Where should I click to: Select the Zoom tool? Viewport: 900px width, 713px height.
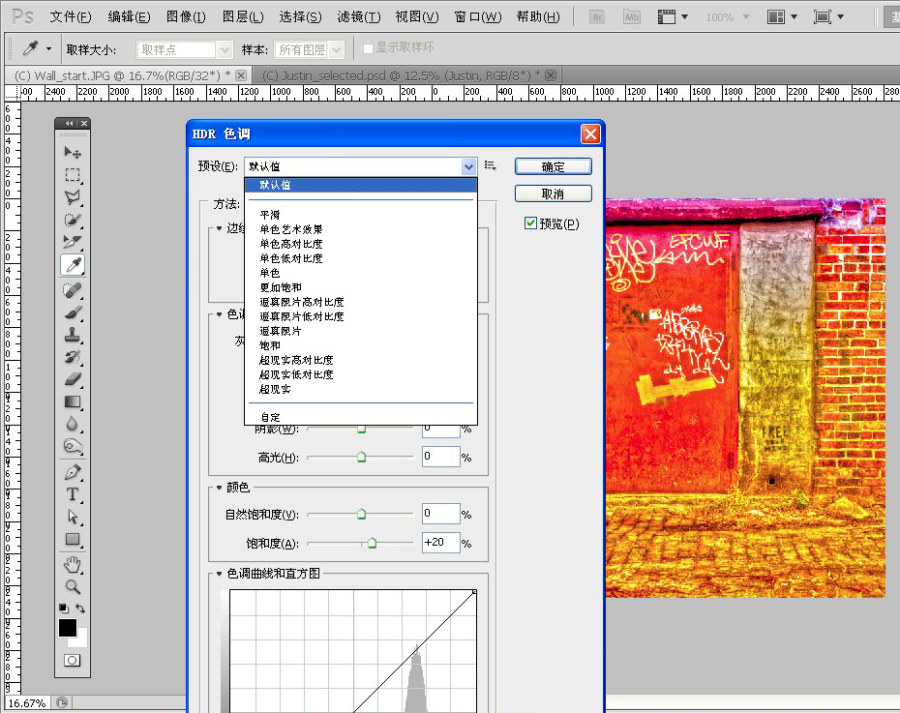click(x=72, y=587)
